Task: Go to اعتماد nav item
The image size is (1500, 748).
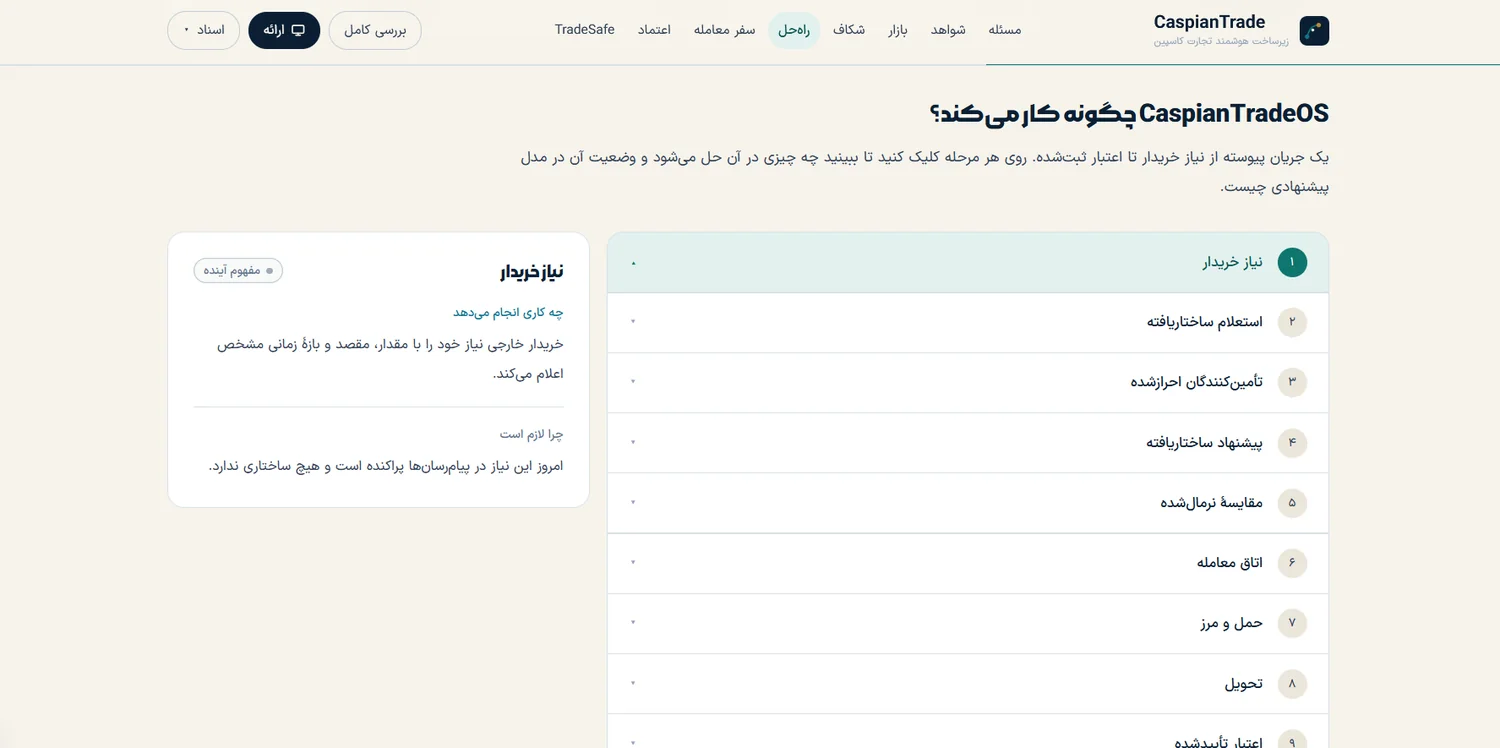Action: pos(654,30)
